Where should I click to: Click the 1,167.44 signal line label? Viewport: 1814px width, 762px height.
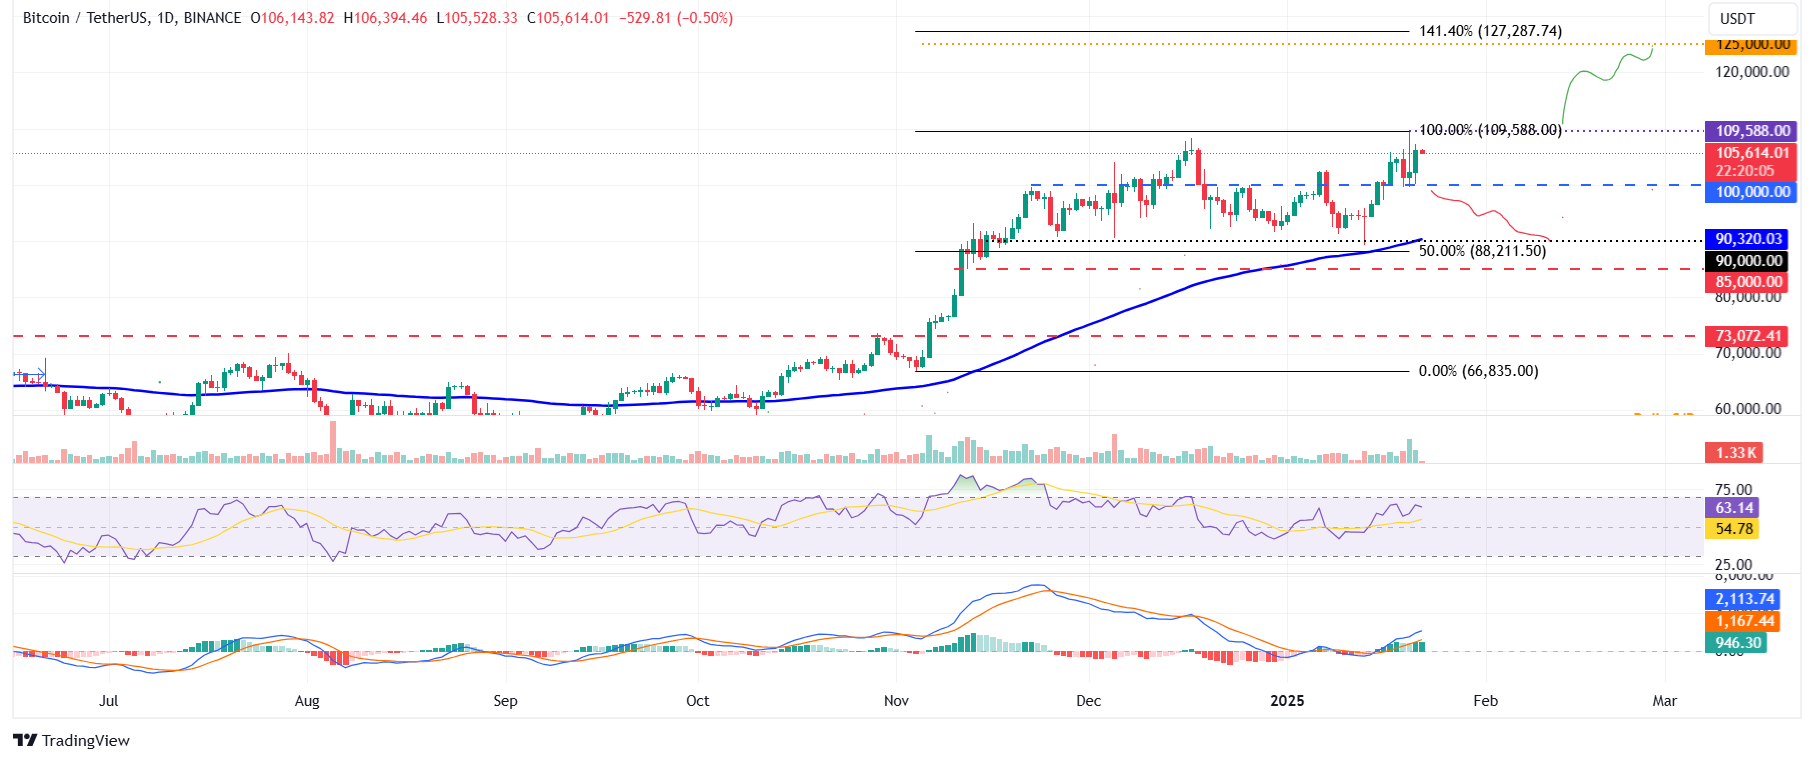1744,621
